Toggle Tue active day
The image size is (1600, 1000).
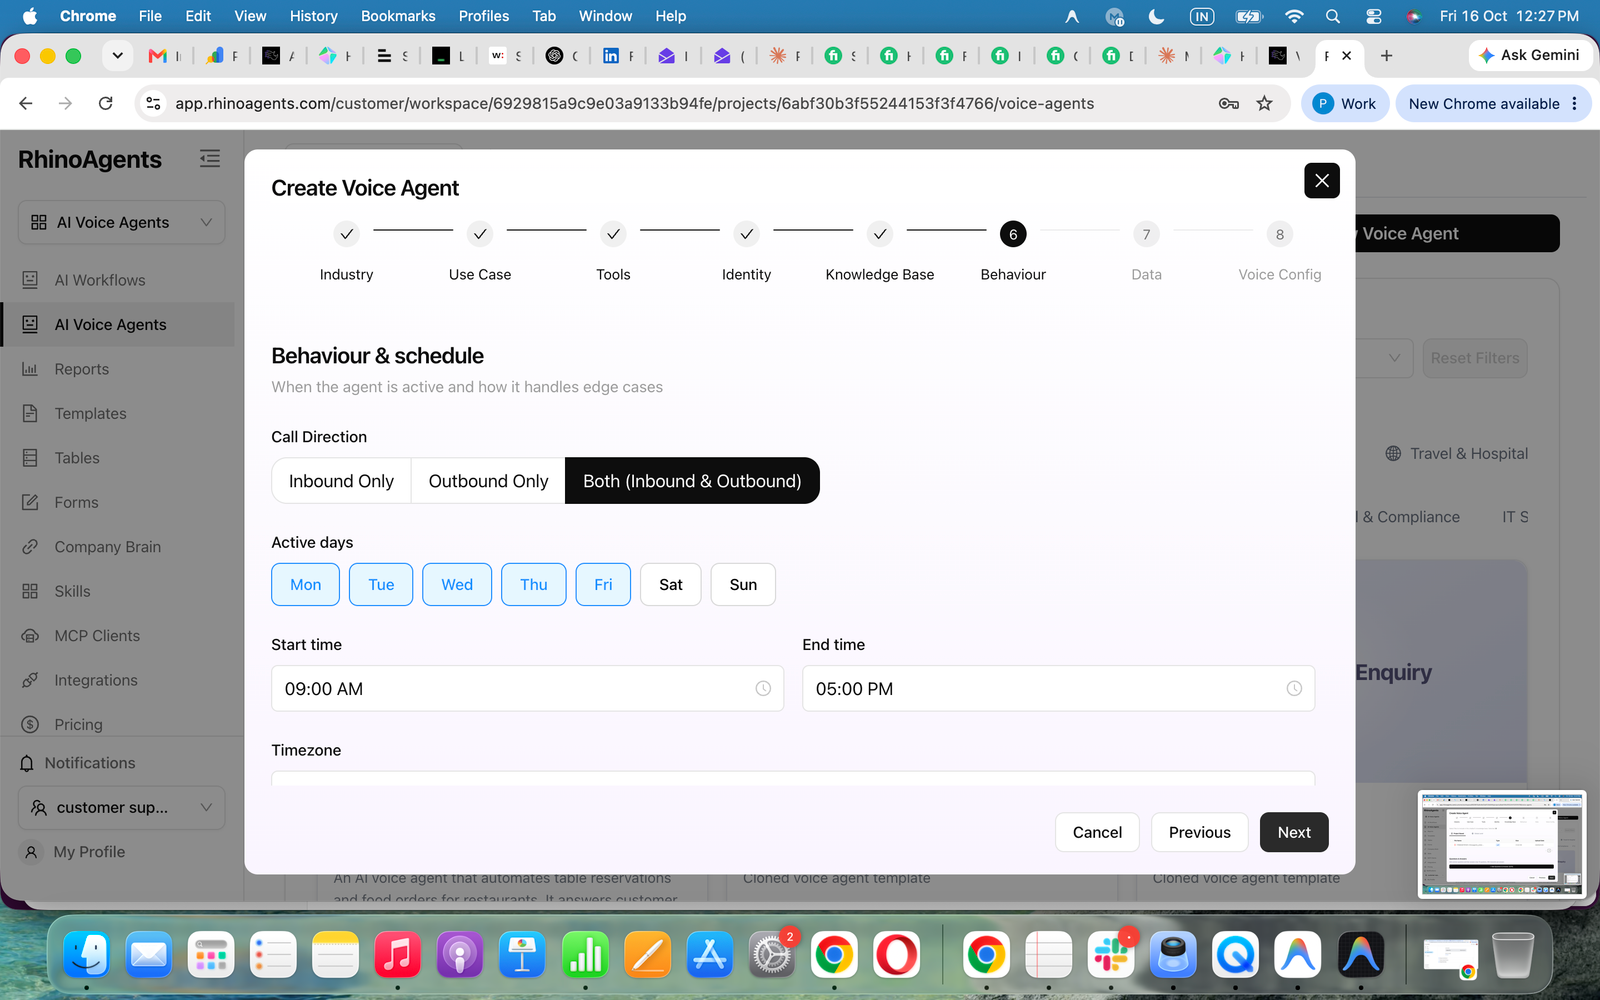point(381,584)
